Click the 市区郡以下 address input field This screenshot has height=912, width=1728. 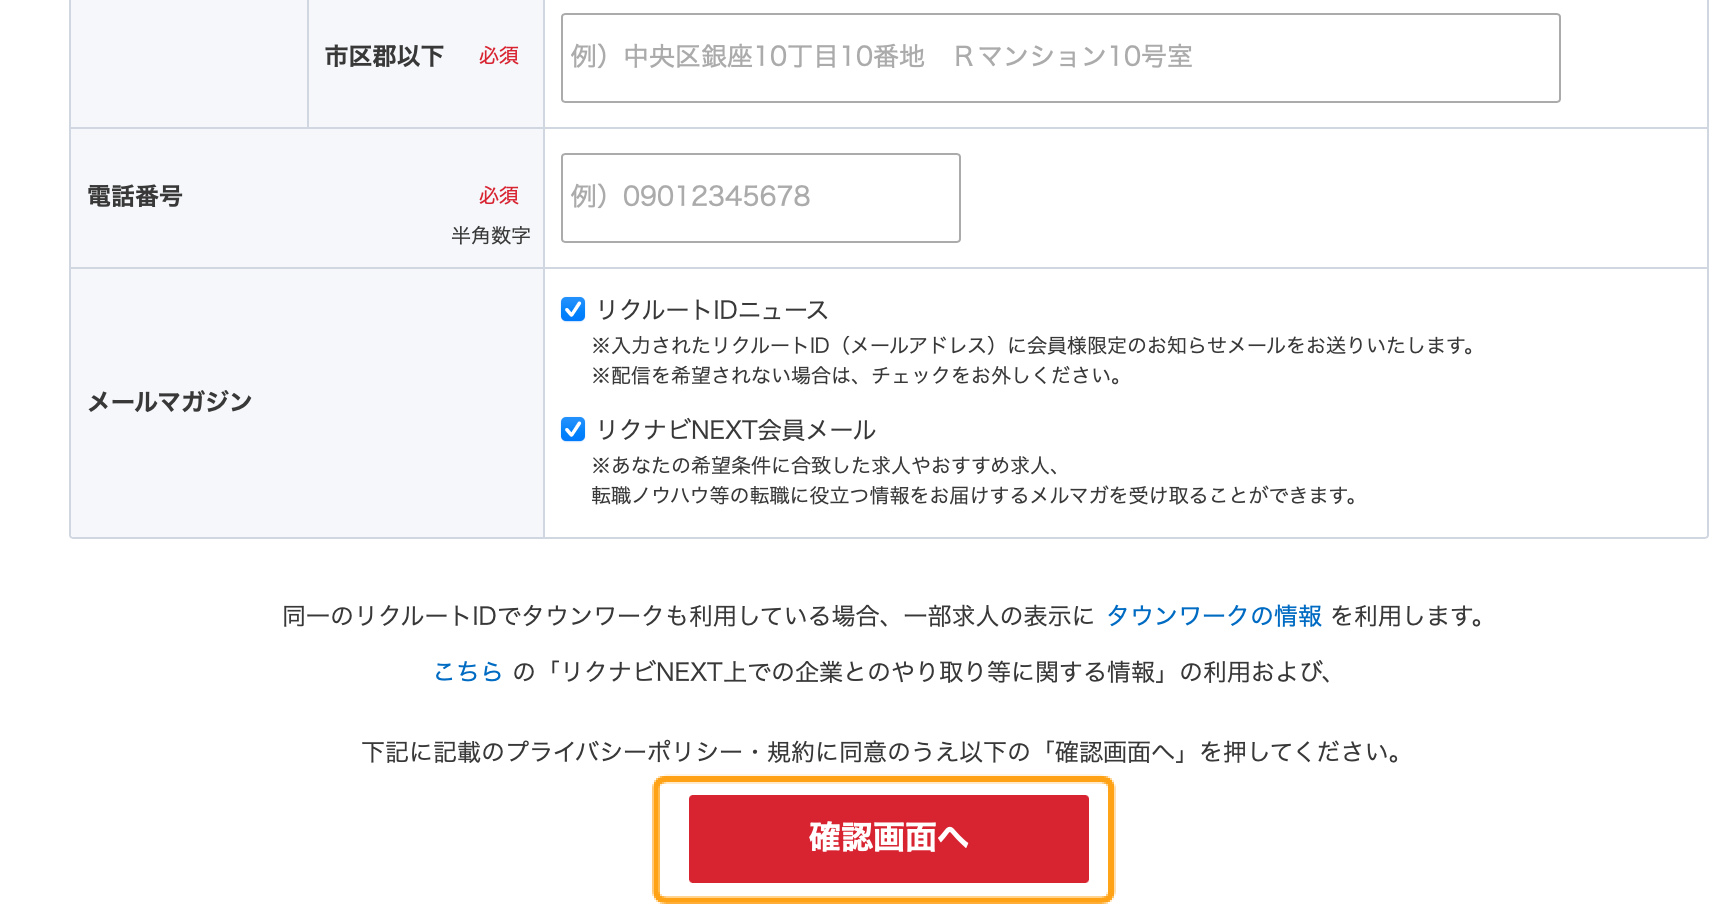point(1060,58)
